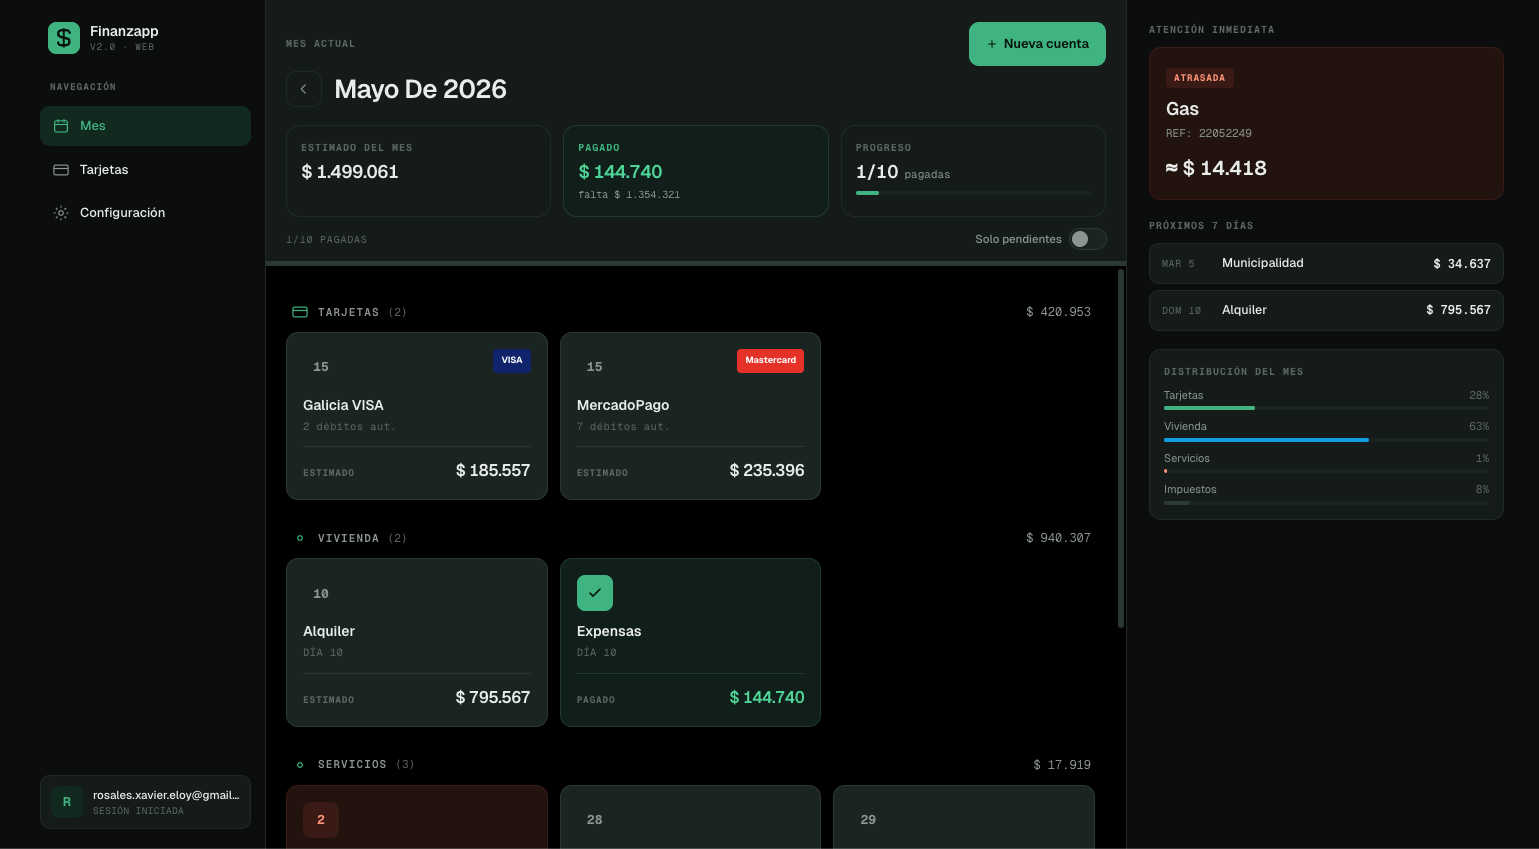Image resolution: width=1539 pixels, height=849 pixels.
Task: Click the green paid checkmark on Expensas
Action: click(595, 593)
